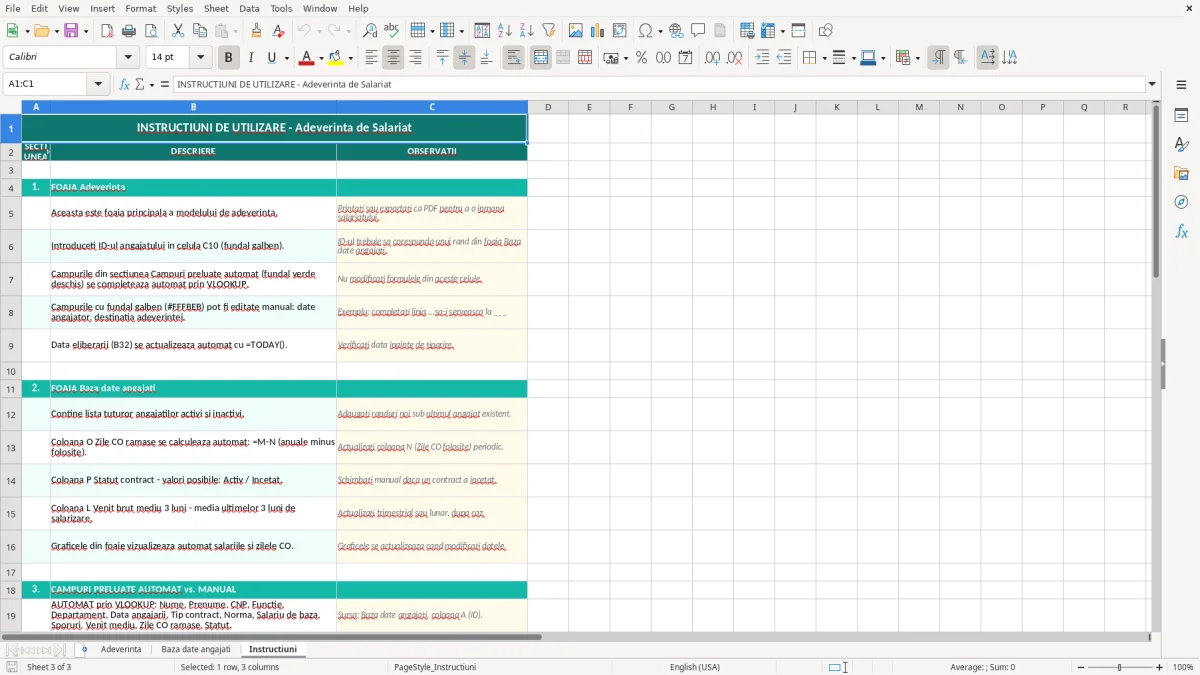The image size is (1200, 675).
Task: Insert a chart
Action: coord(598,31)
